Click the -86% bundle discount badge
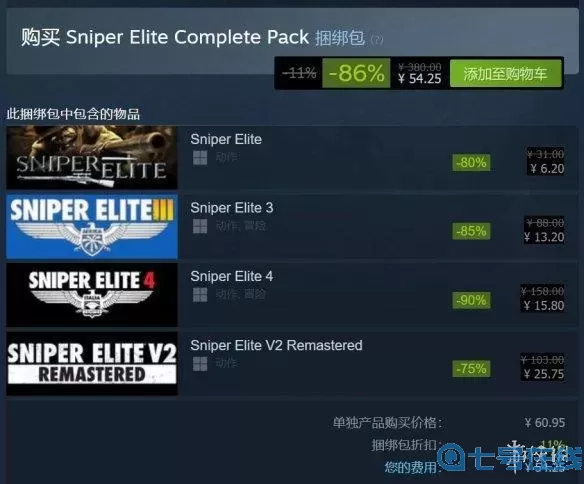584x484 pixels. click(356, 73)
